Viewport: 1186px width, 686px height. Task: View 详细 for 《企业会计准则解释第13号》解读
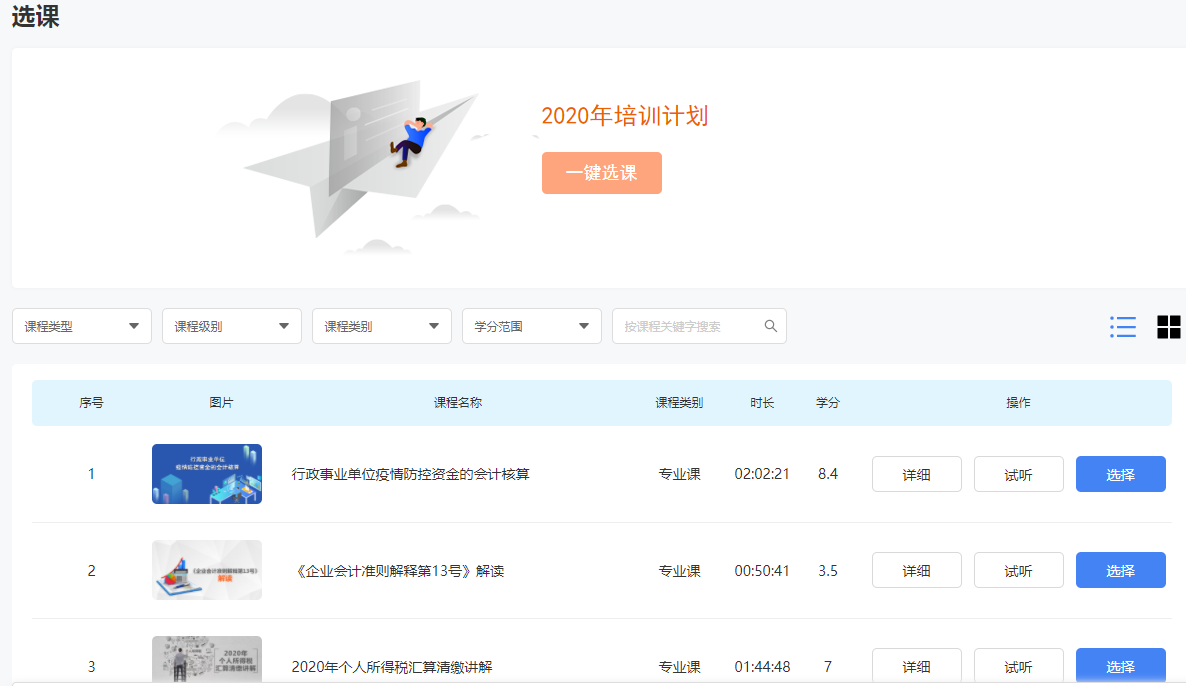coord(916,570)
